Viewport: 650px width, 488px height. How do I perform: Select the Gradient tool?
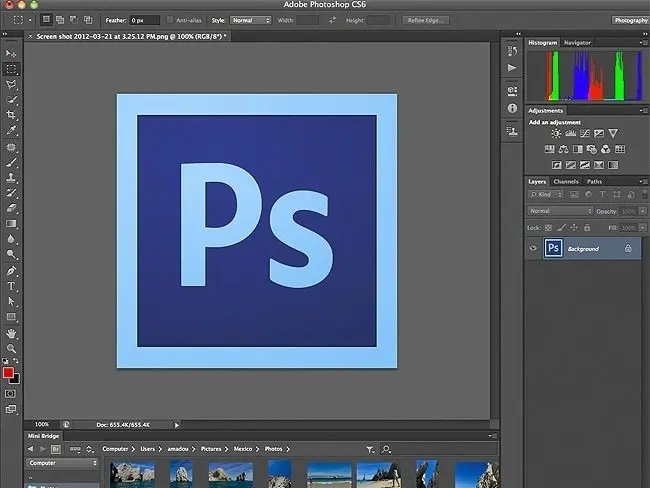pyautogui.click(x=11, y=224)
